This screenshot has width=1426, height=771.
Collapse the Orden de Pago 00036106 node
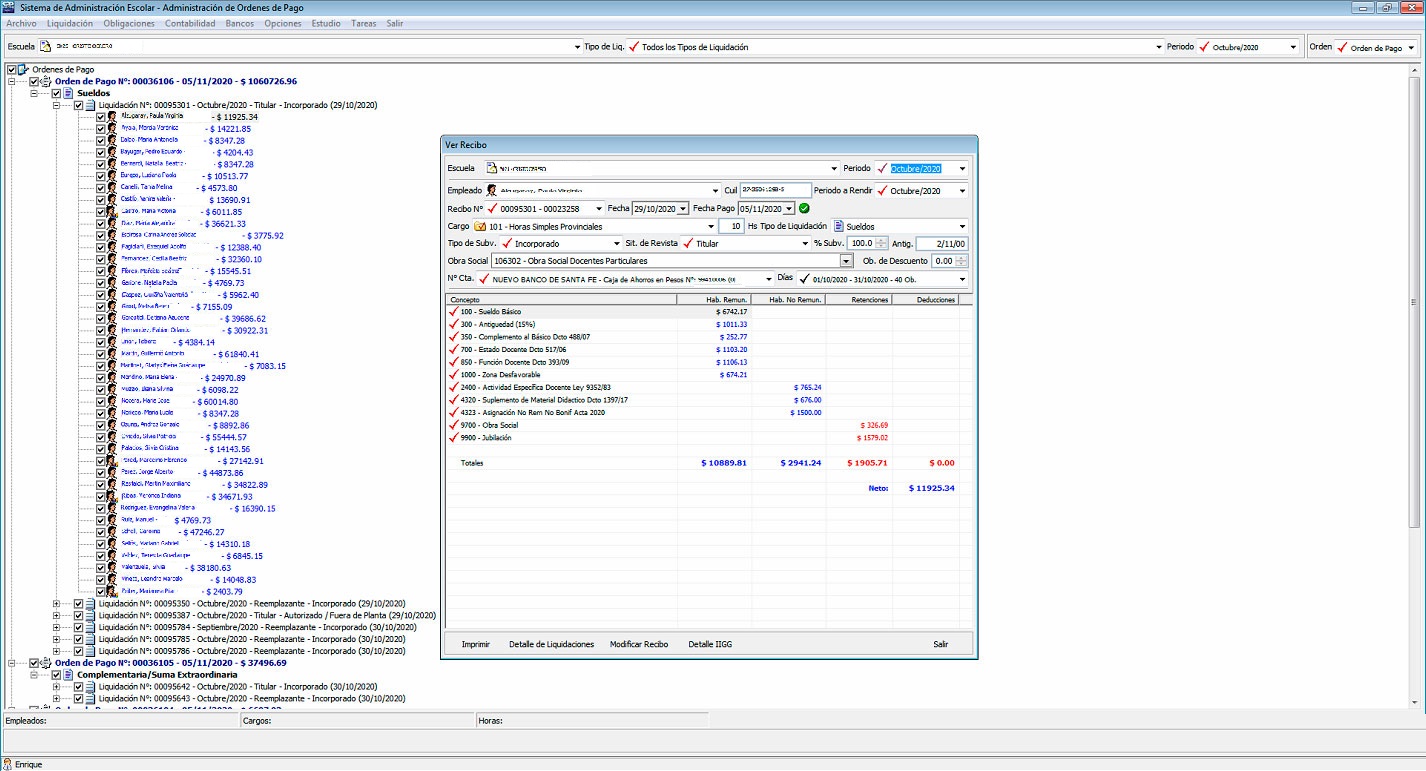pyautogui.click(x=12, y=81)
